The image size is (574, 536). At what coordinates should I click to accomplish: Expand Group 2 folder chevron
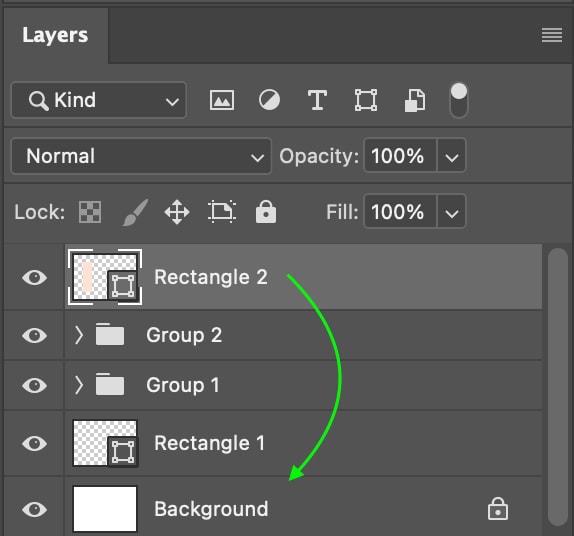coord(78,335)
